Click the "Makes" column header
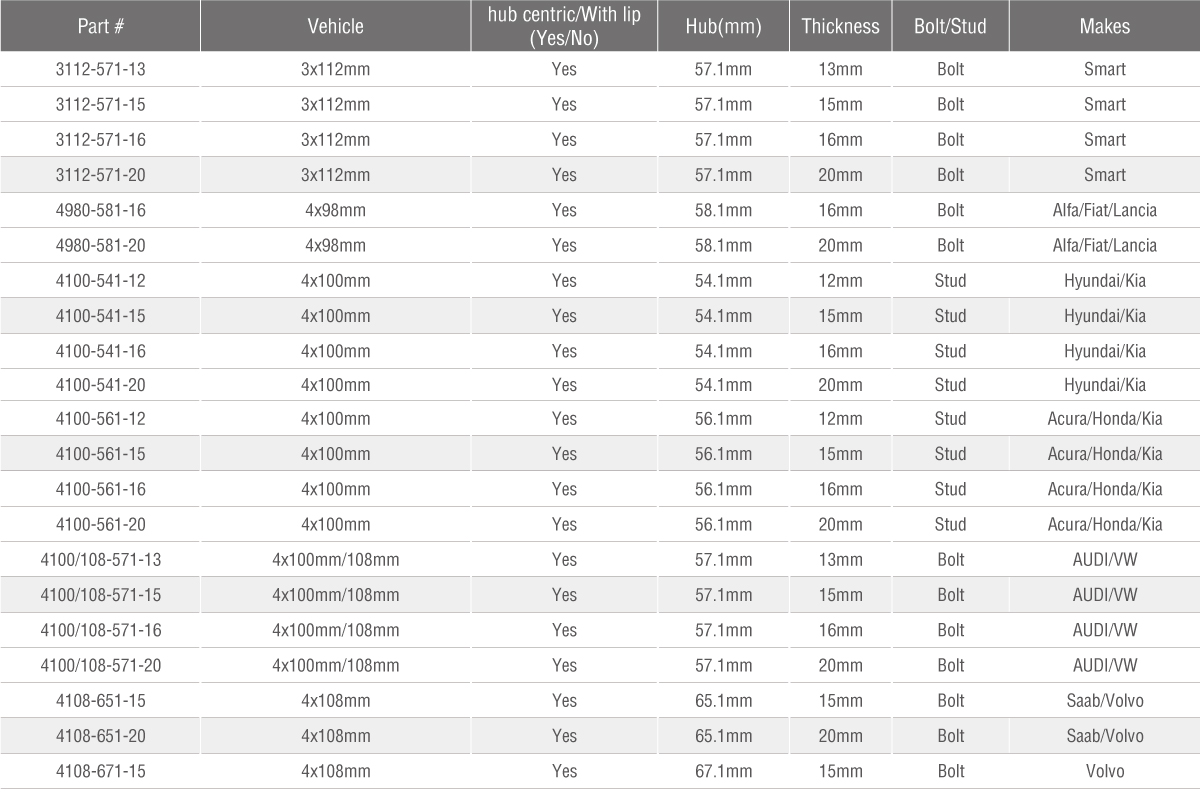Viewport: 1200px width, 807px height. click(1104, 26)
